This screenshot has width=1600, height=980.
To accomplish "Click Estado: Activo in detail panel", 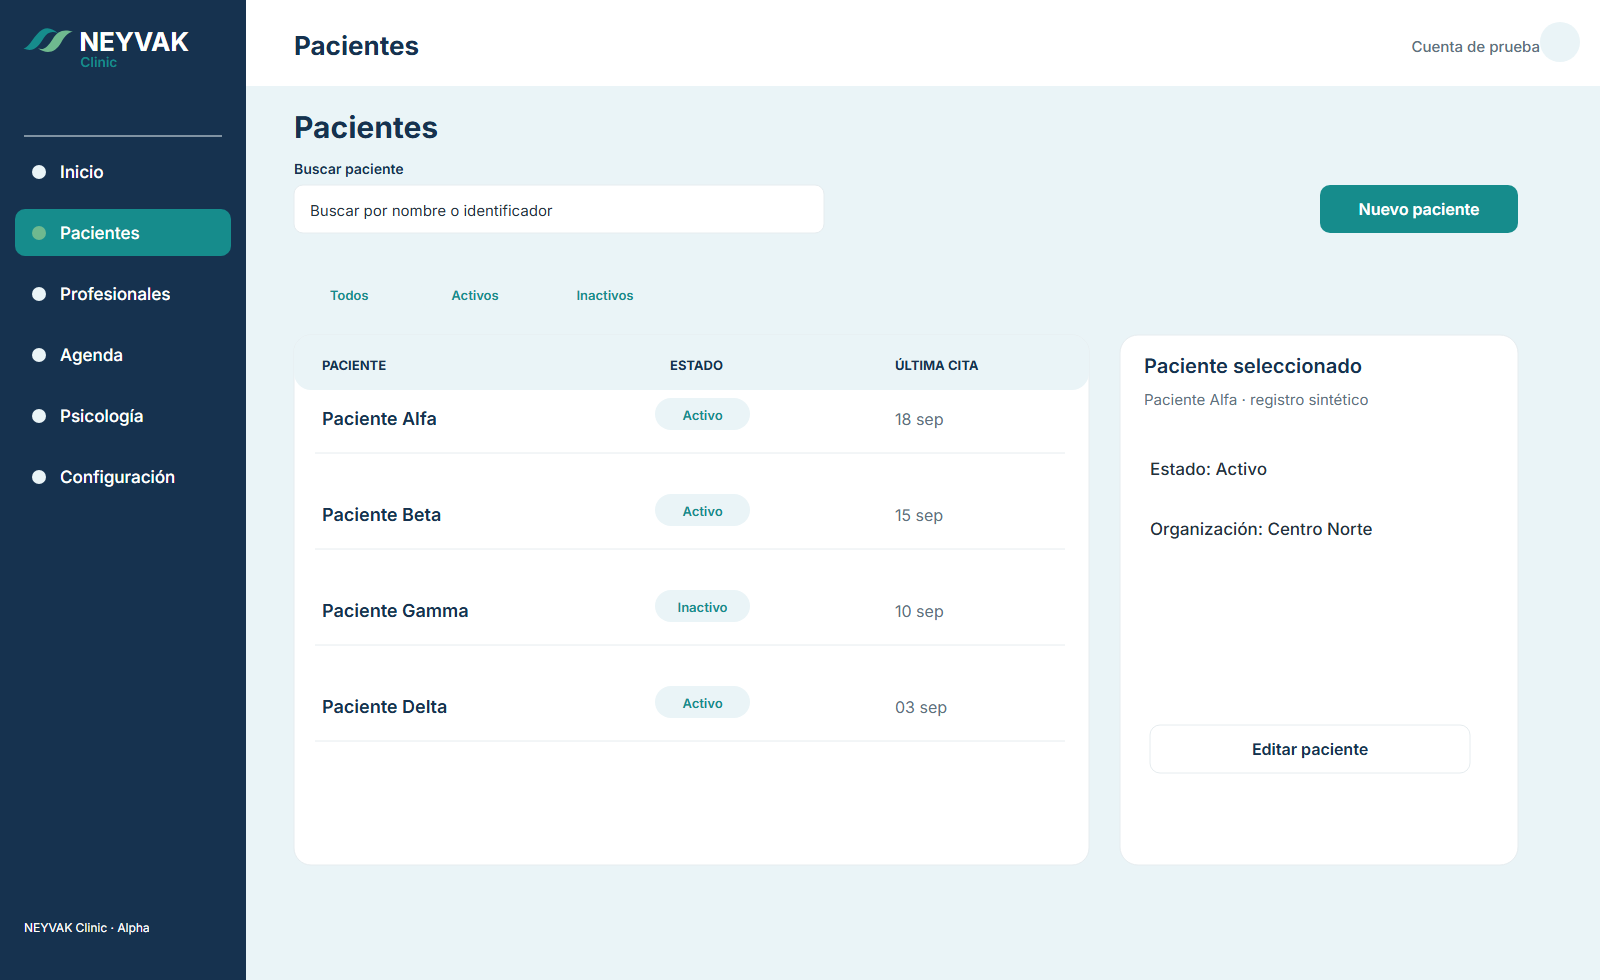I will click(1208, 469).
